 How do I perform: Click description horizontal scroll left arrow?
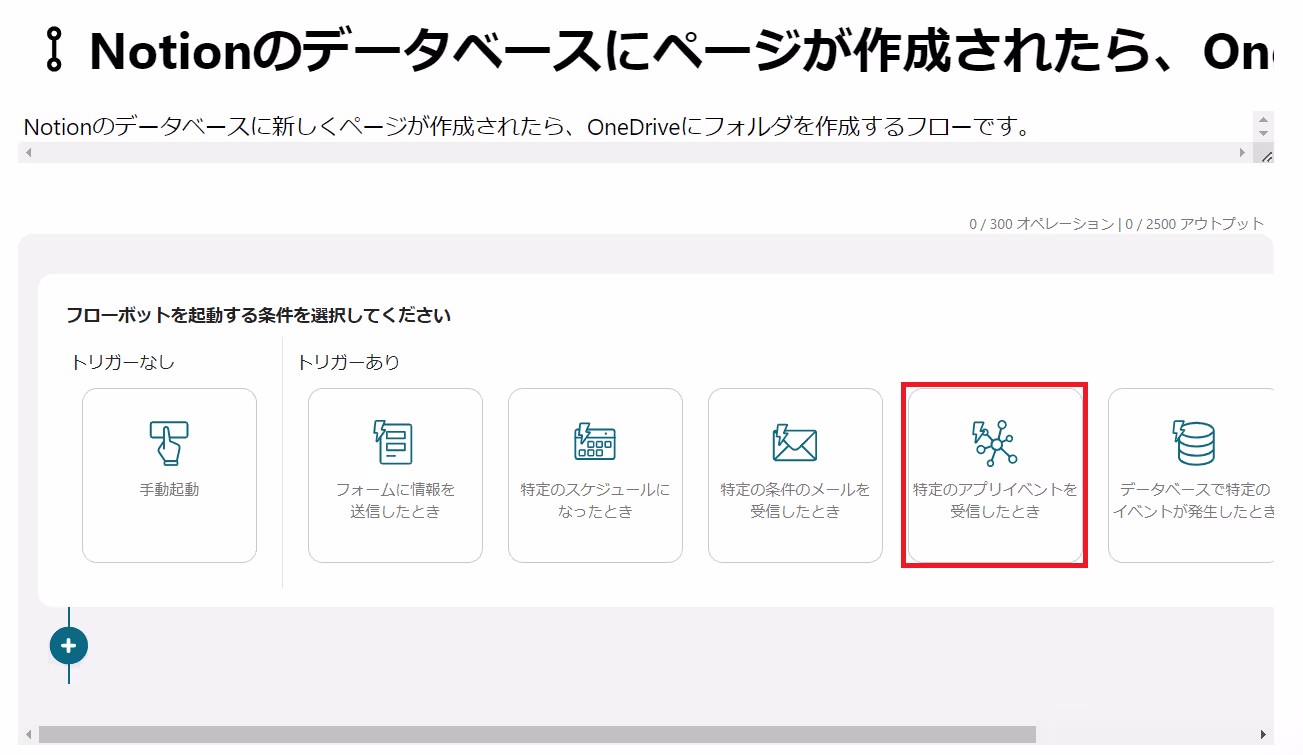pos(28,153)
